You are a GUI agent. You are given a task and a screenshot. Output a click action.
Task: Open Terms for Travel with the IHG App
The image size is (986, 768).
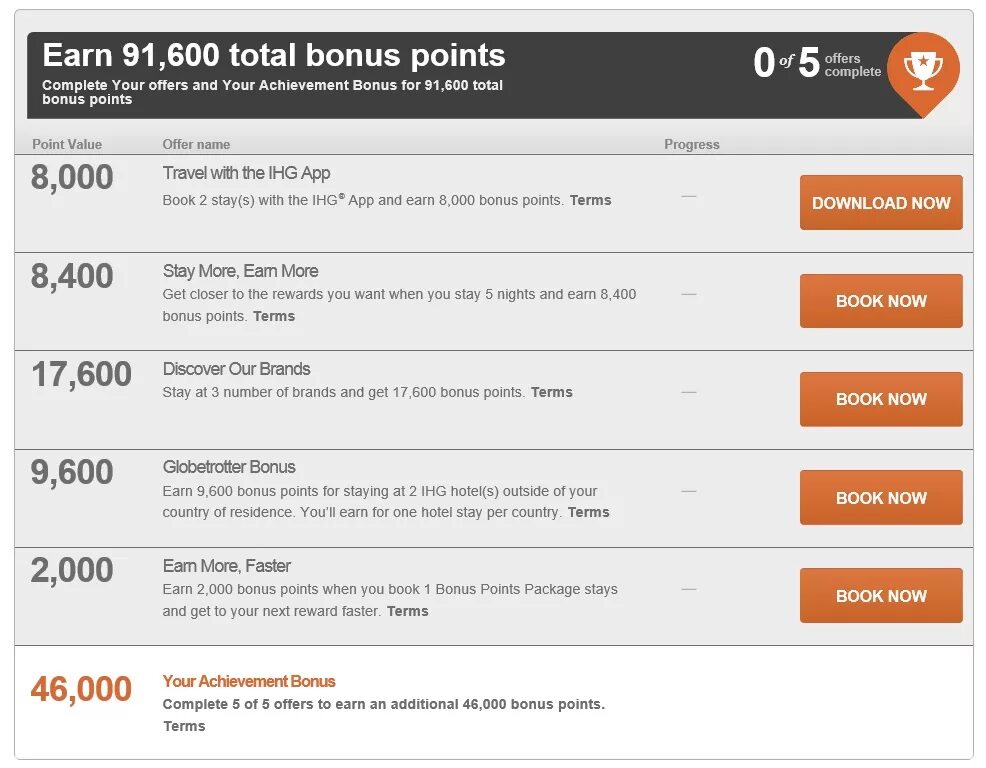click(590, 200)
